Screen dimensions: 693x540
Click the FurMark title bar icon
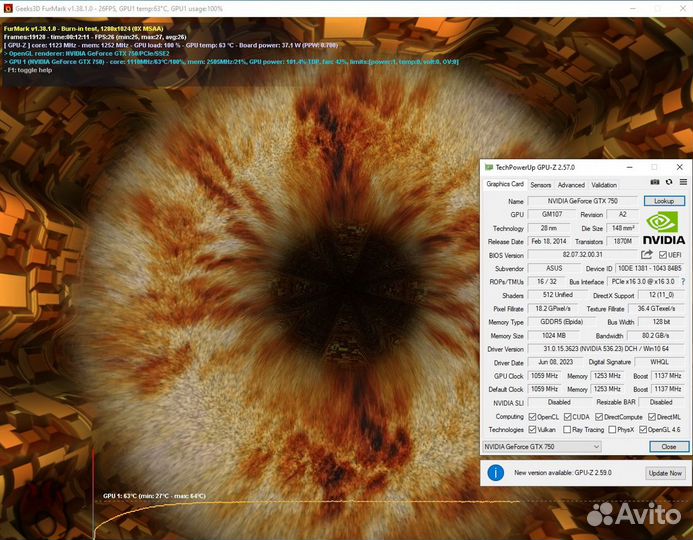6,6
